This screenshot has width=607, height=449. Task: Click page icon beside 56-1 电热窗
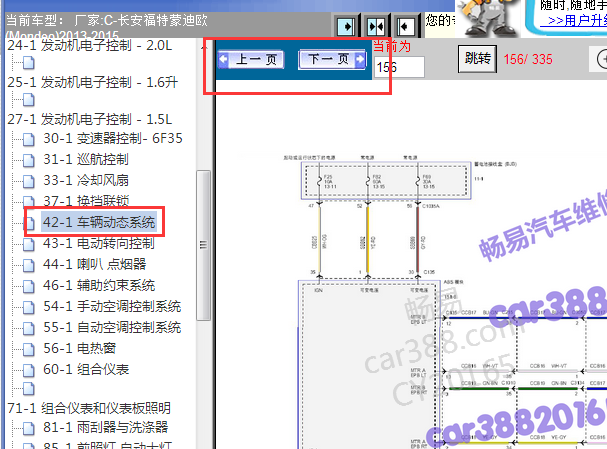[x=29, y=349]
